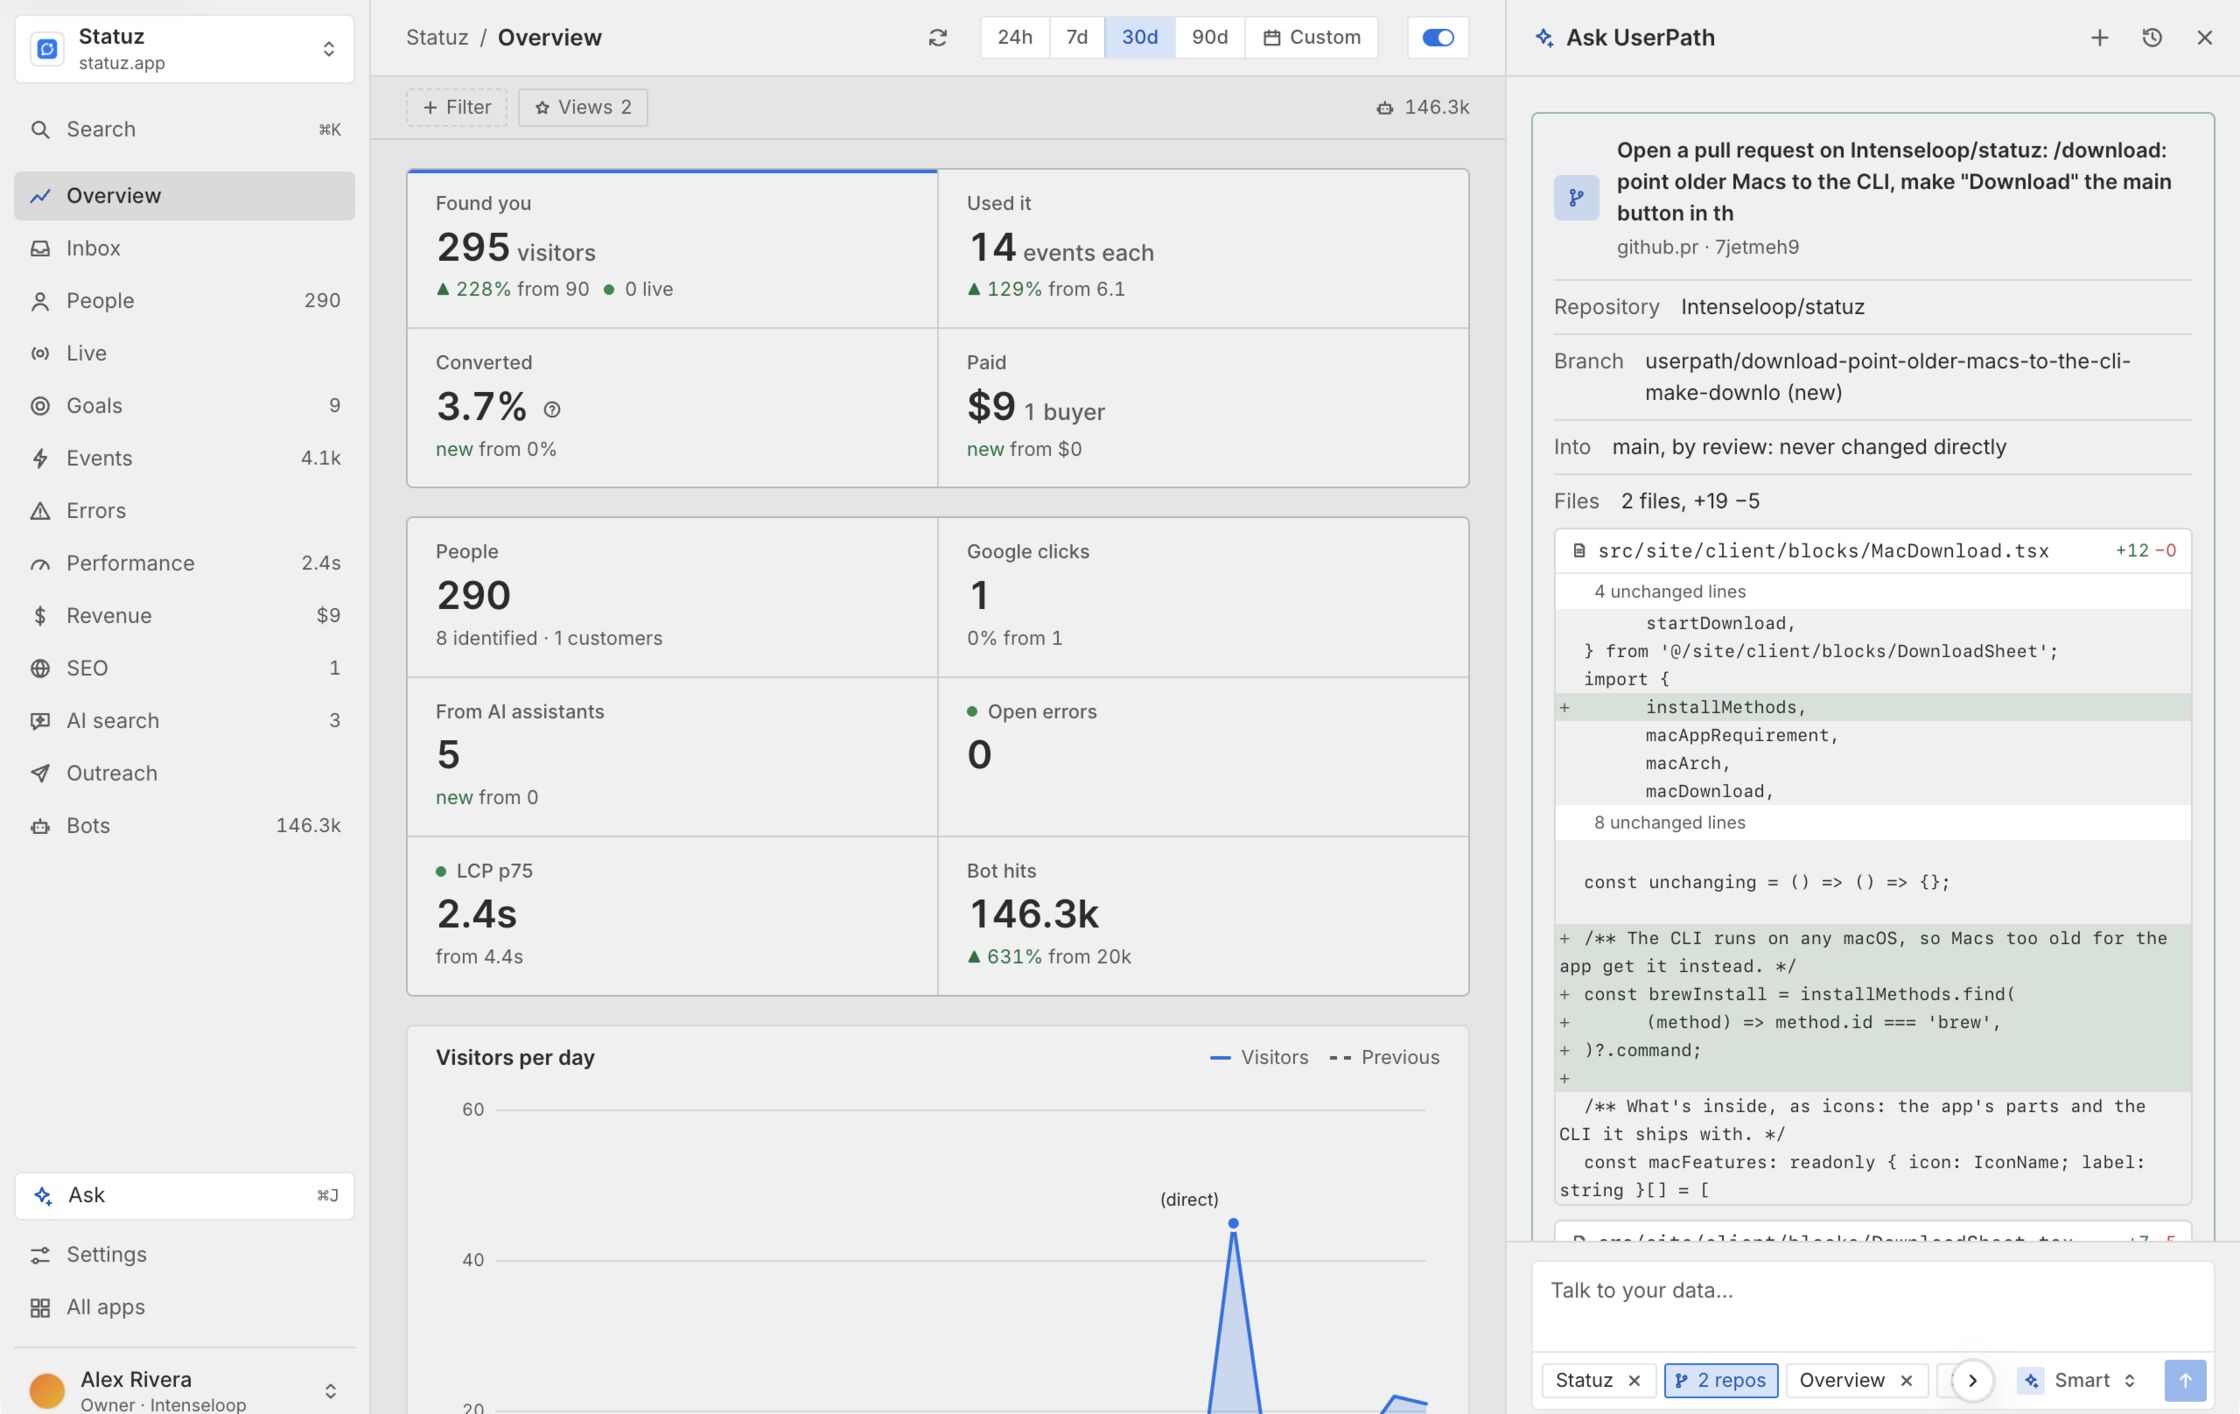This screenshot has height=1414, width=2240.
Task: Select the 30d time range
Action: pyautogui.click(x=1139, y=38)
